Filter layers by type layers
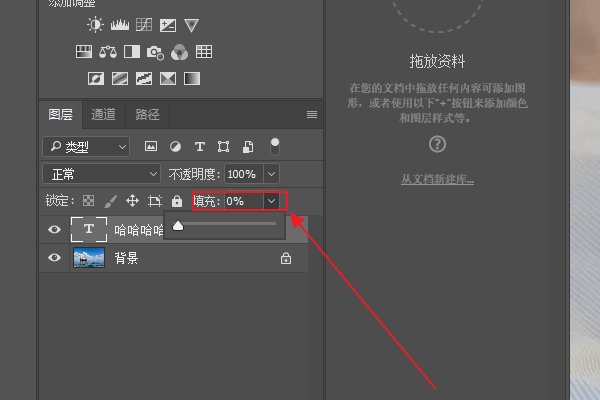Viewport: 600px width, 400px height. tap(200, 147)
